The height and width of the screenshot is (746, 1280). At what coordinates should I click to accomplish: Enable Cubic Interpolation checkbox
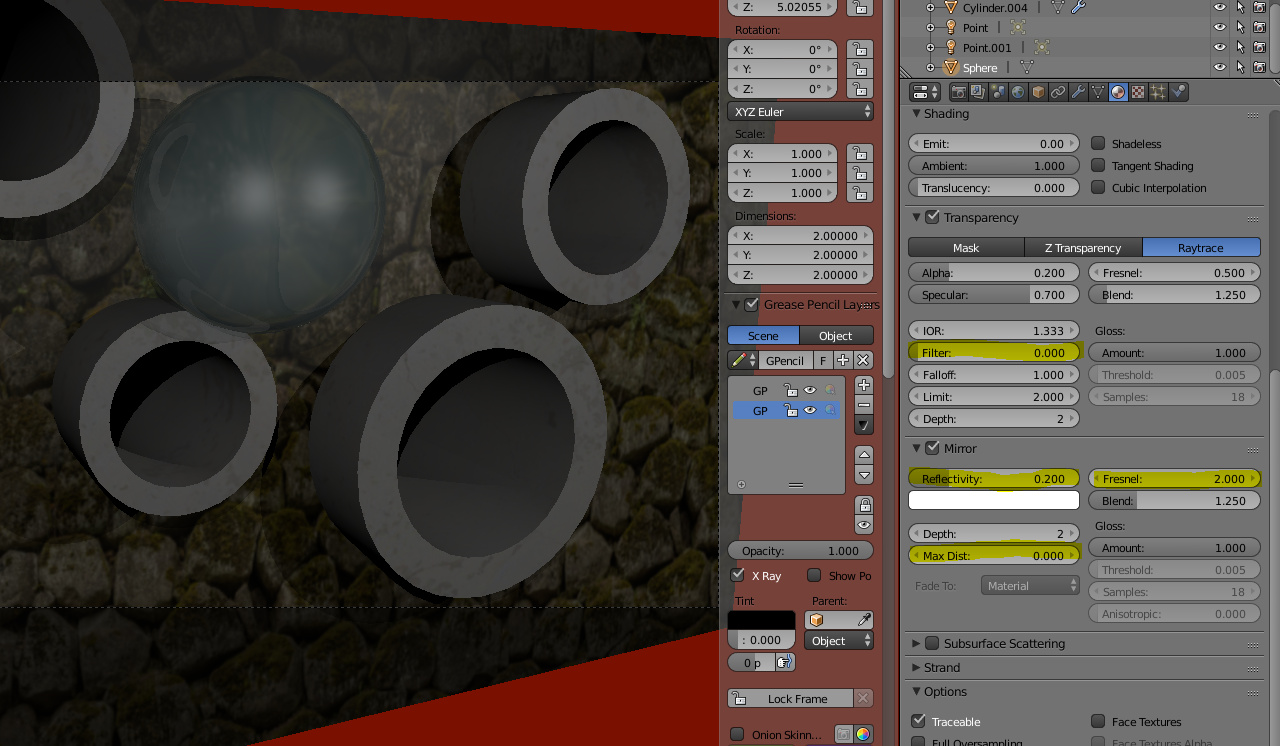[x=1098, y=188]
